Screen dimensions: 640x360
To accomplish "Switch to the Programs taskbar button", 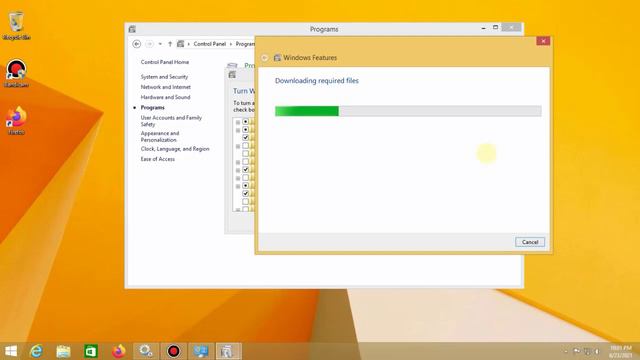I will coord(228,351).
